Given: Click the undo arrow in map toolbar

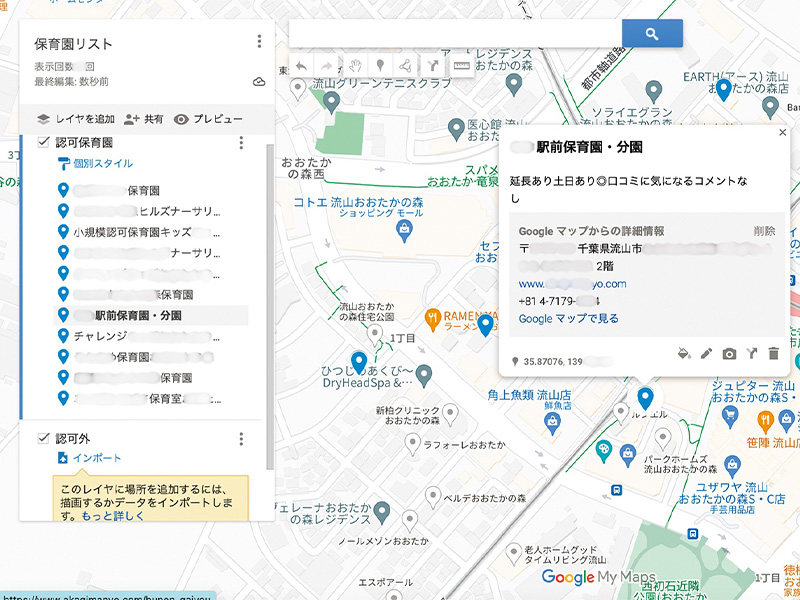Looking at the screenshot, I should click(302, 65).
